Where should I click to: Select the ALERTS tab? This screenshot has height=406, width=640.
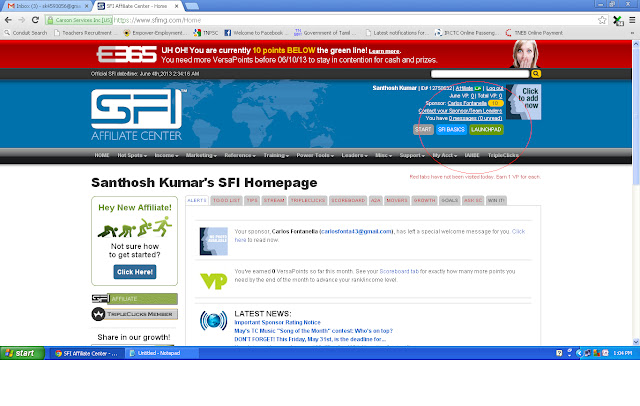(x=197, y=200)
